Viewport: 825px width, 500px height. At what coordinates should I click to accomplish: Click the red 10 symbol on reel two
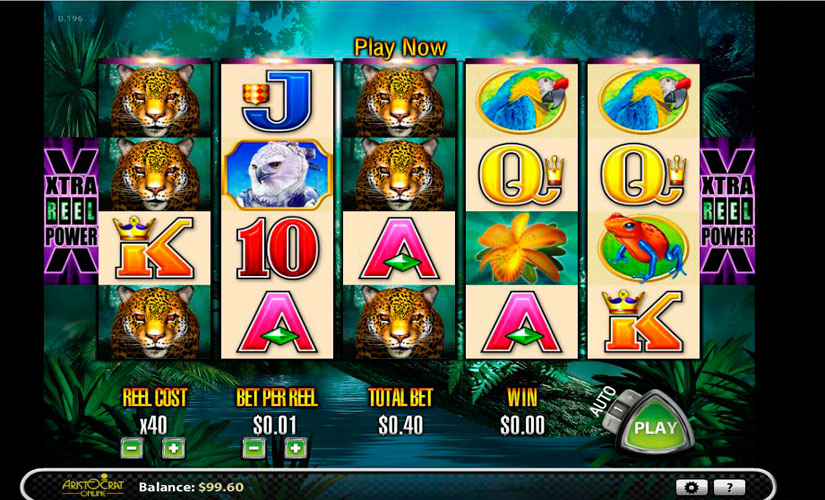click(x=277, y=247)
